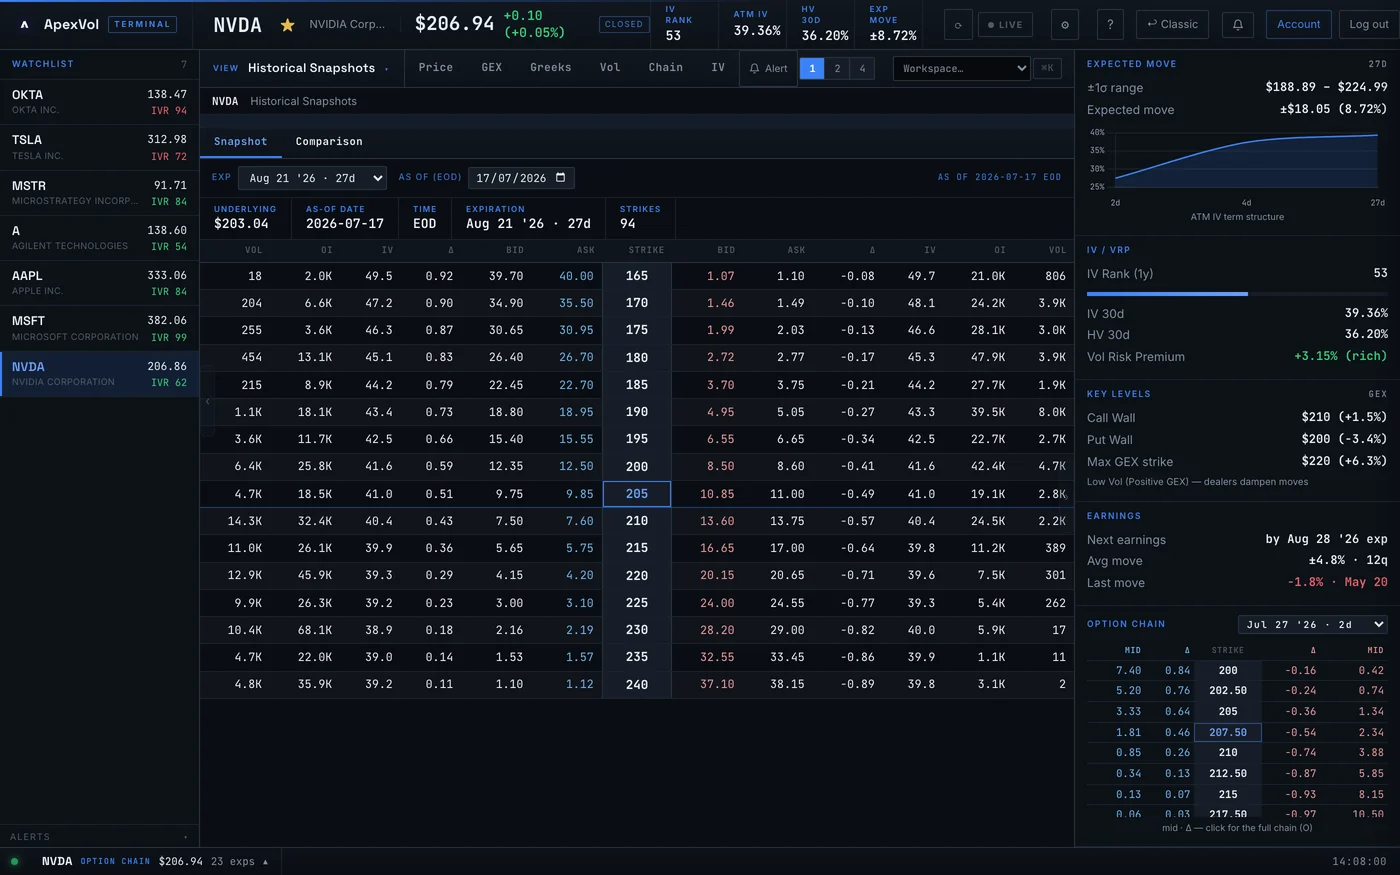Screen dimensions: 1400x875
Task: Click put bid 37.10 on the 240 row
Action: [717, 685]
